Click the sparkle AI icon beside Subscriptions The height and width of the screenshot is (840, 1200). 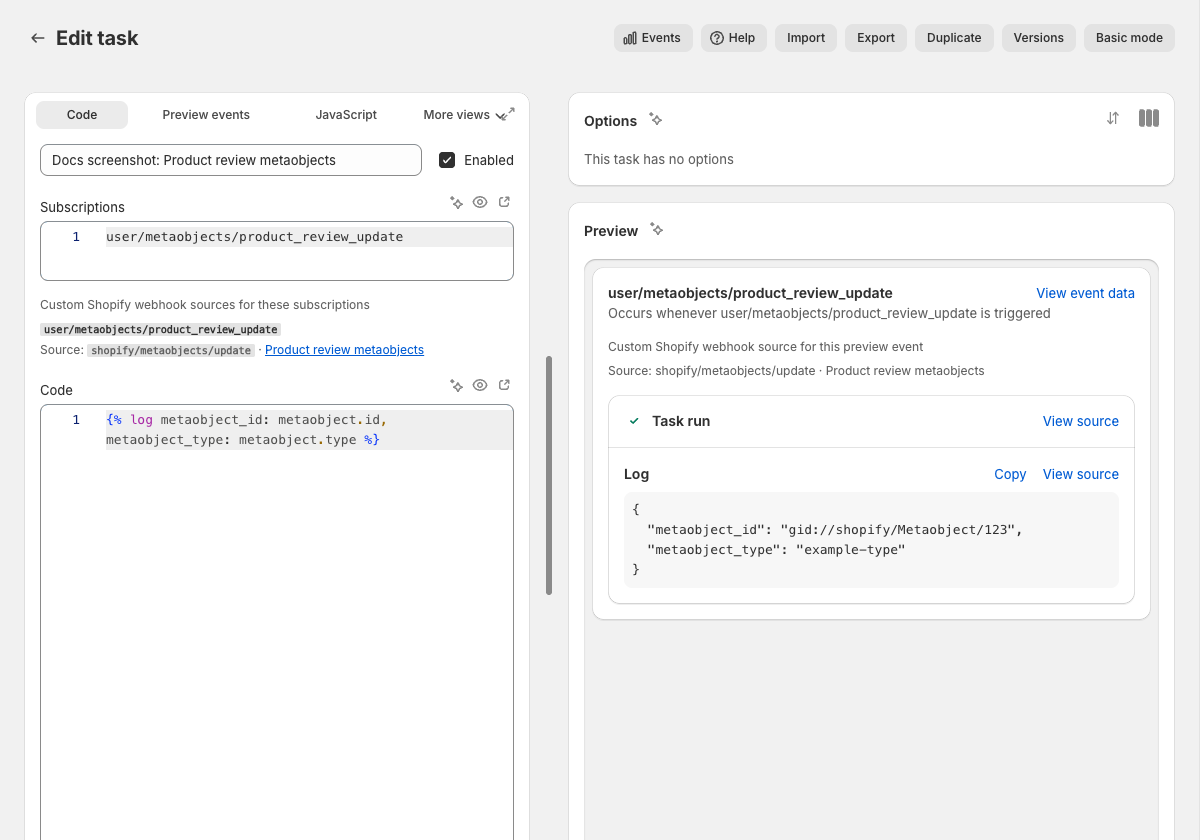click(x=456, y=202)
